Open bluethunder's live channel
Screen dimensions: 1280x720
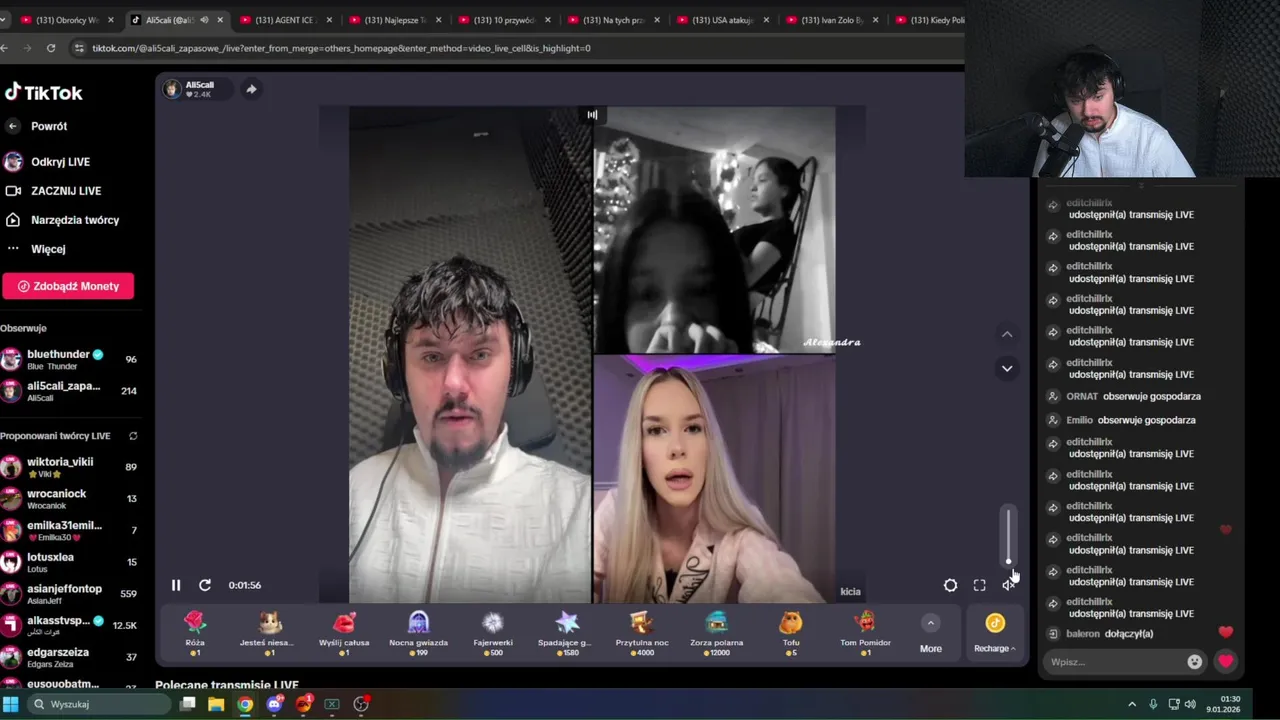[68, 359]
